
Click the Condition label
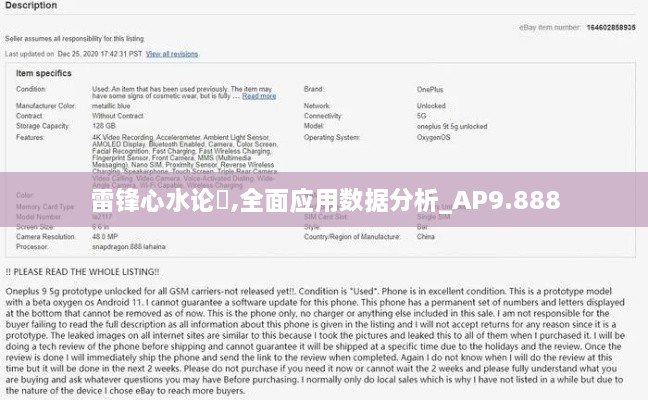(31, 89)
